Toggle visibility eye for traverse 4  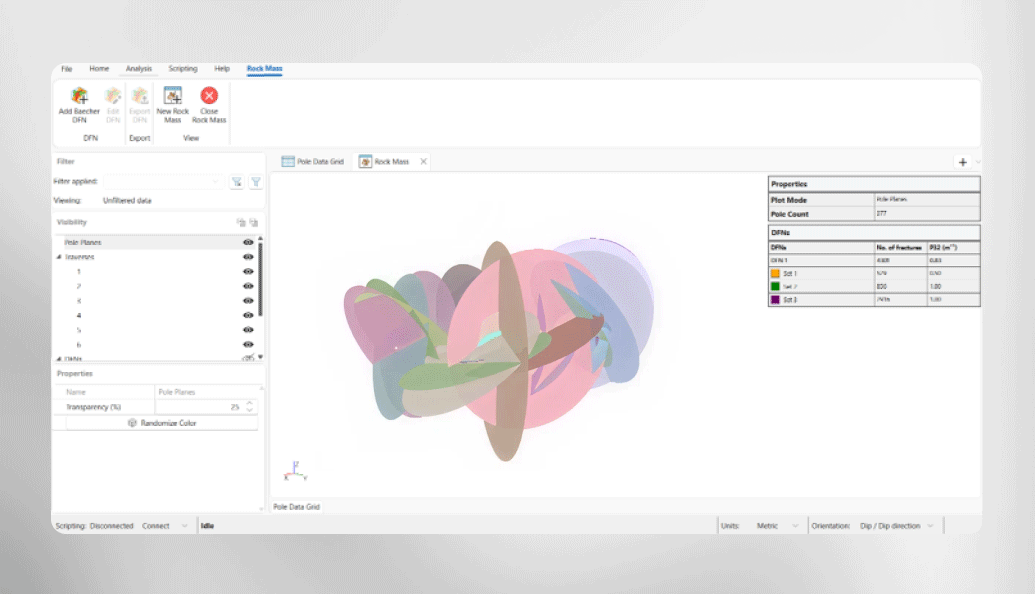pyautogui.click(x=248, y=315)
